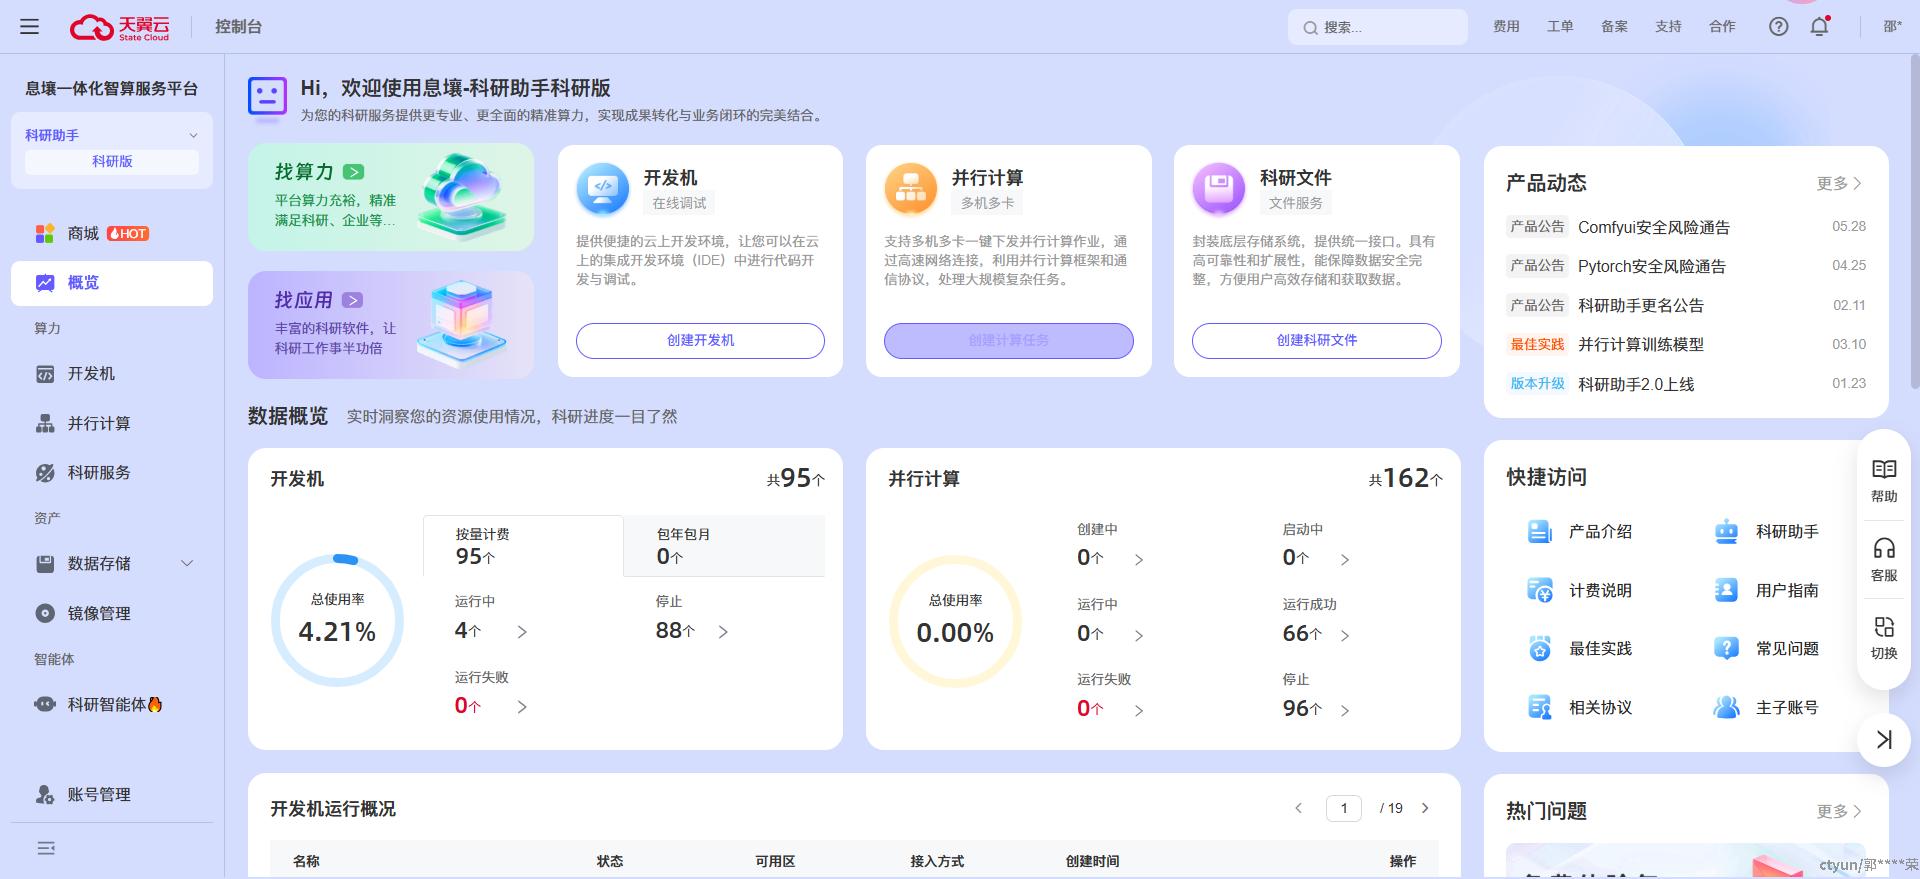
Task: Open 镜像管理 from the sidebar
Action: (x=98, y=613)
